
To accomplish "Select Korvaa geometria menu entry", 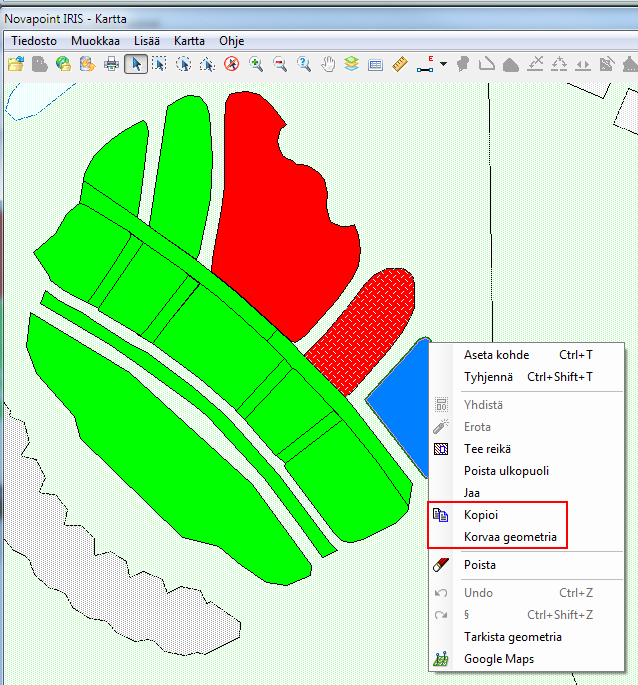I will (527, 537).
